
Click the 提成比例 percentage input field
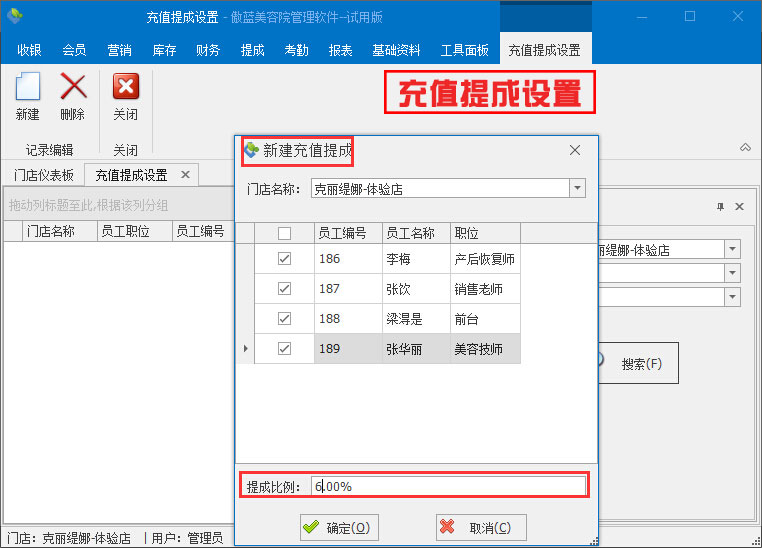pyautogui.click(x=447, y=486)
